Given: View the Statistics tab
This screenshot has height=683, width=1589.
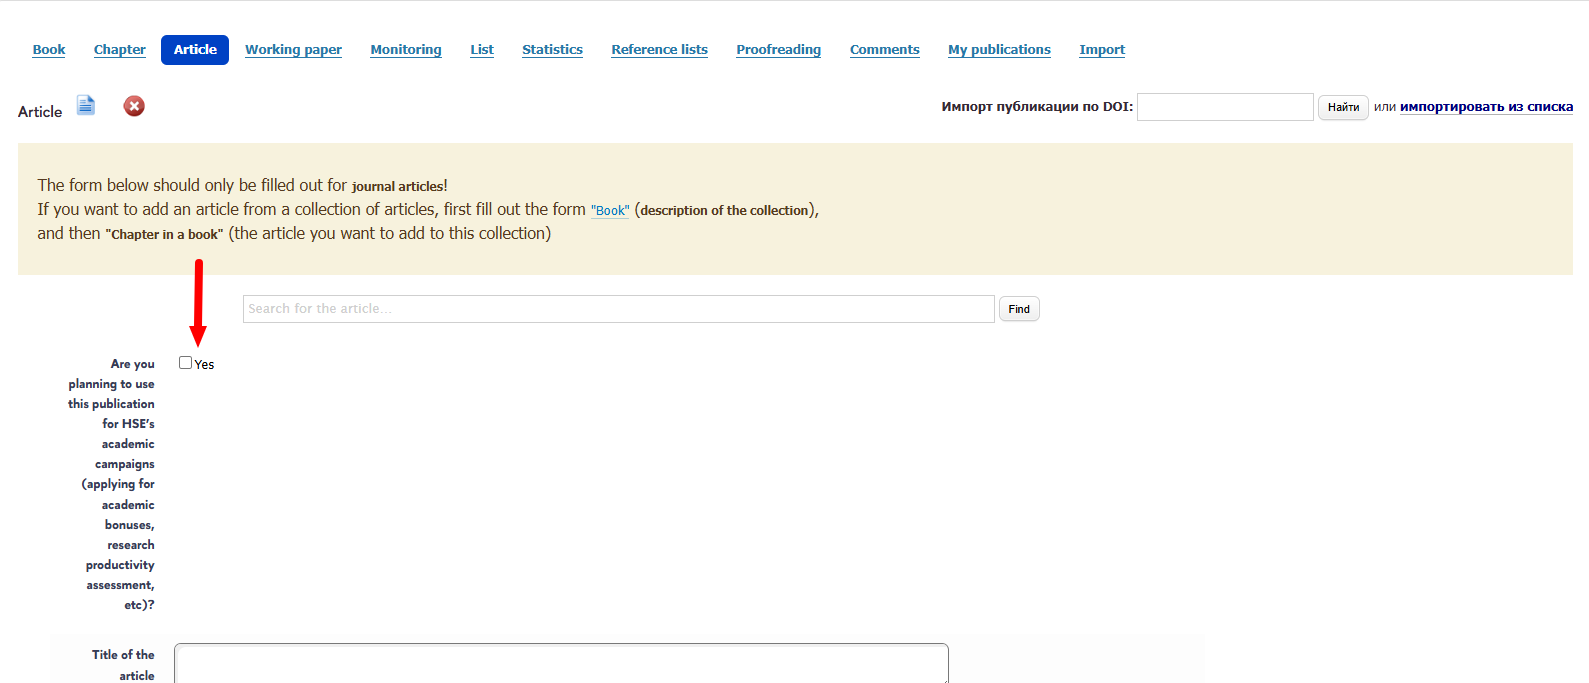Looking at the screenshot, I should pyautogui.click(x=552, y=50).
